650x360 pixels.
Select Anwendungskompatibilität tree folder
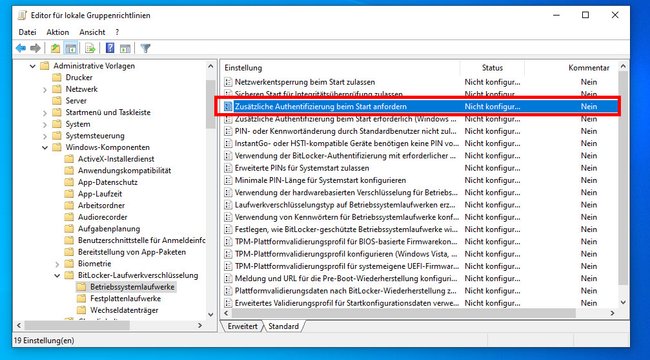point(124,170)
